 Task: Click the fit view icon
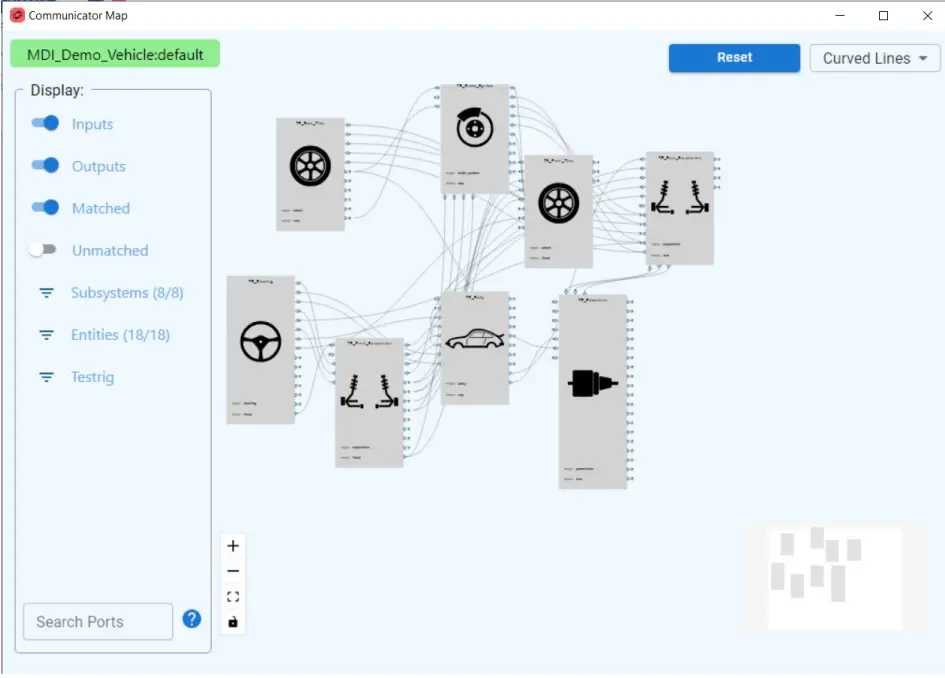pyautogui.click(x=233, y=597)
